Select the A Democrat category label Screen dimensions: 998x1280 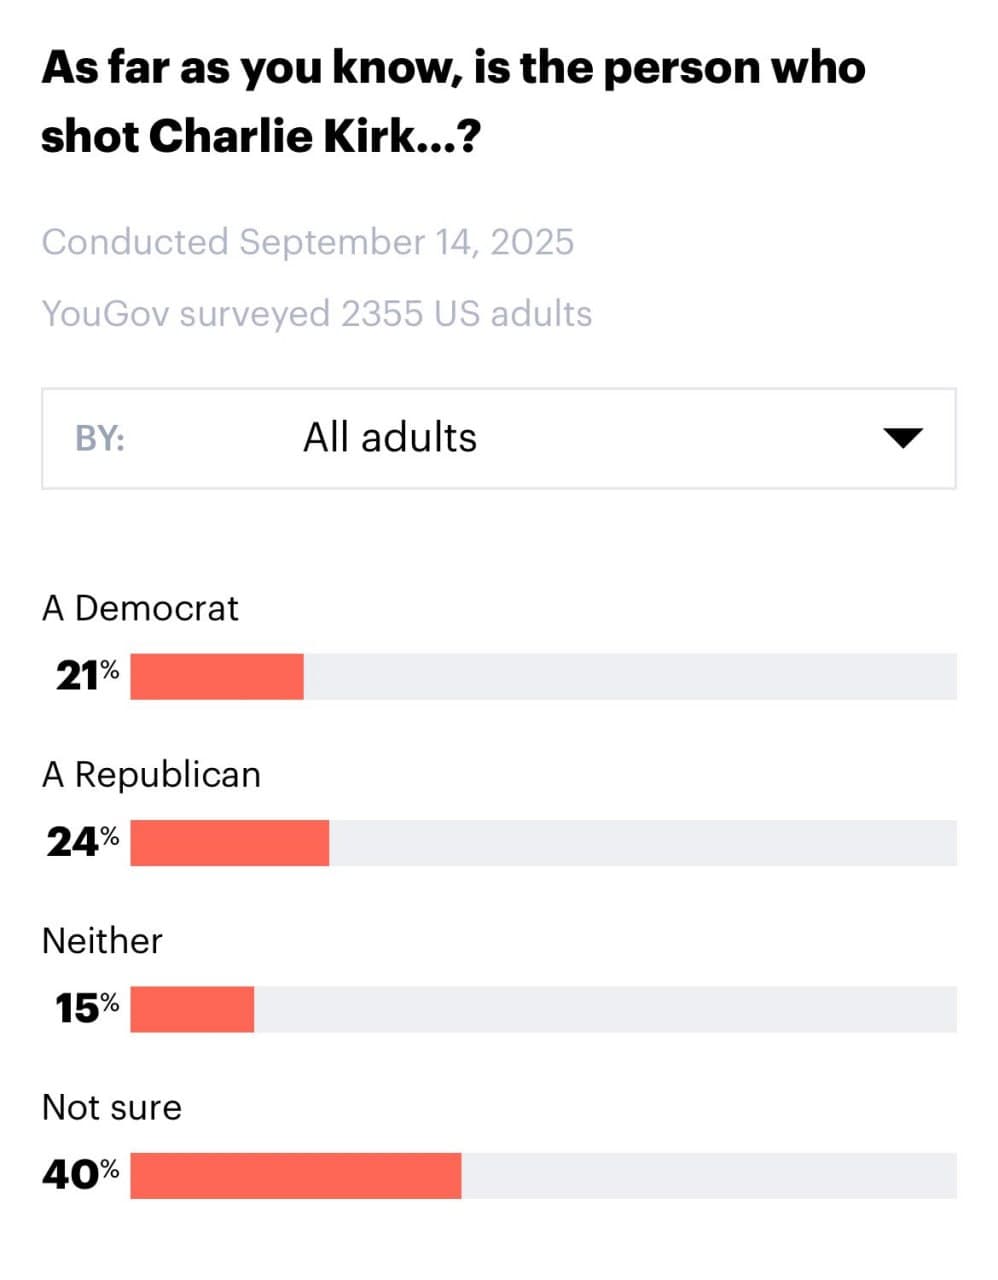[140, 607]
